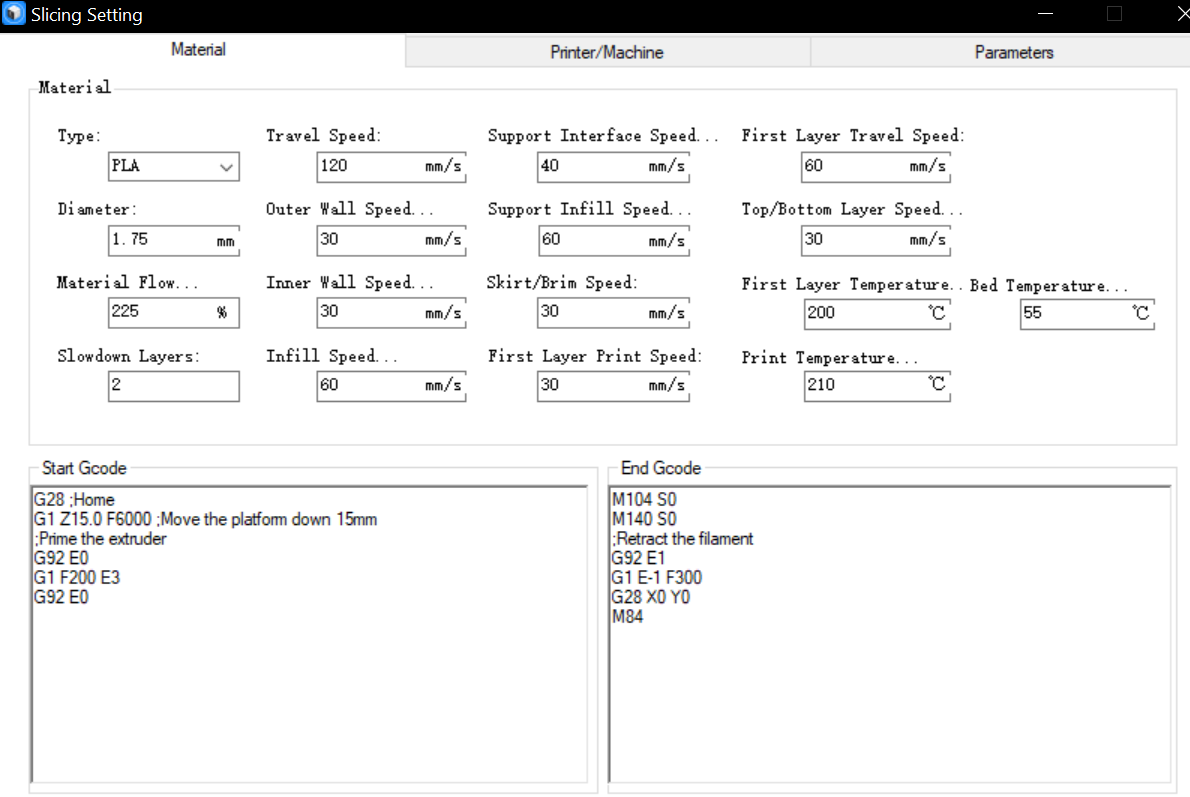Click the First Layer Print Speed field
The width and height of the screenshot is (1190, 797).
(613, 386)
